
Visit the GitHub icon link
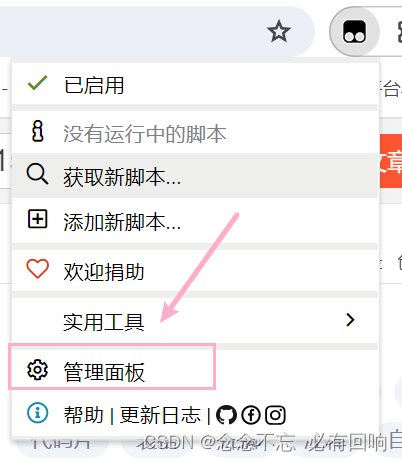(226, 415)
